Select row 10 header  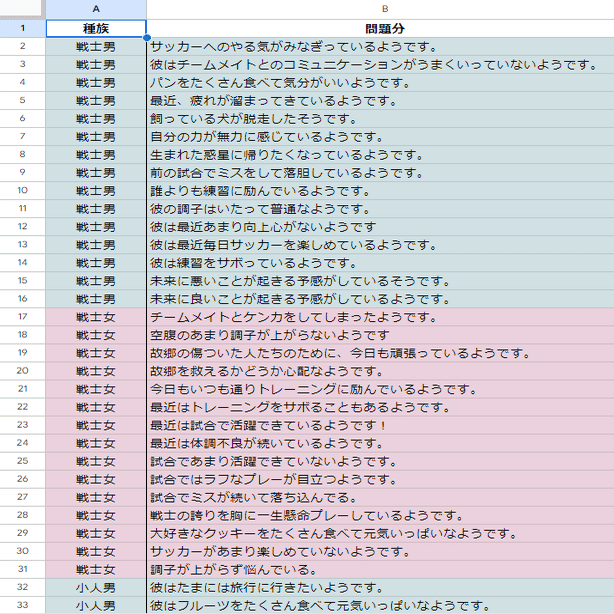pos(22,191)
